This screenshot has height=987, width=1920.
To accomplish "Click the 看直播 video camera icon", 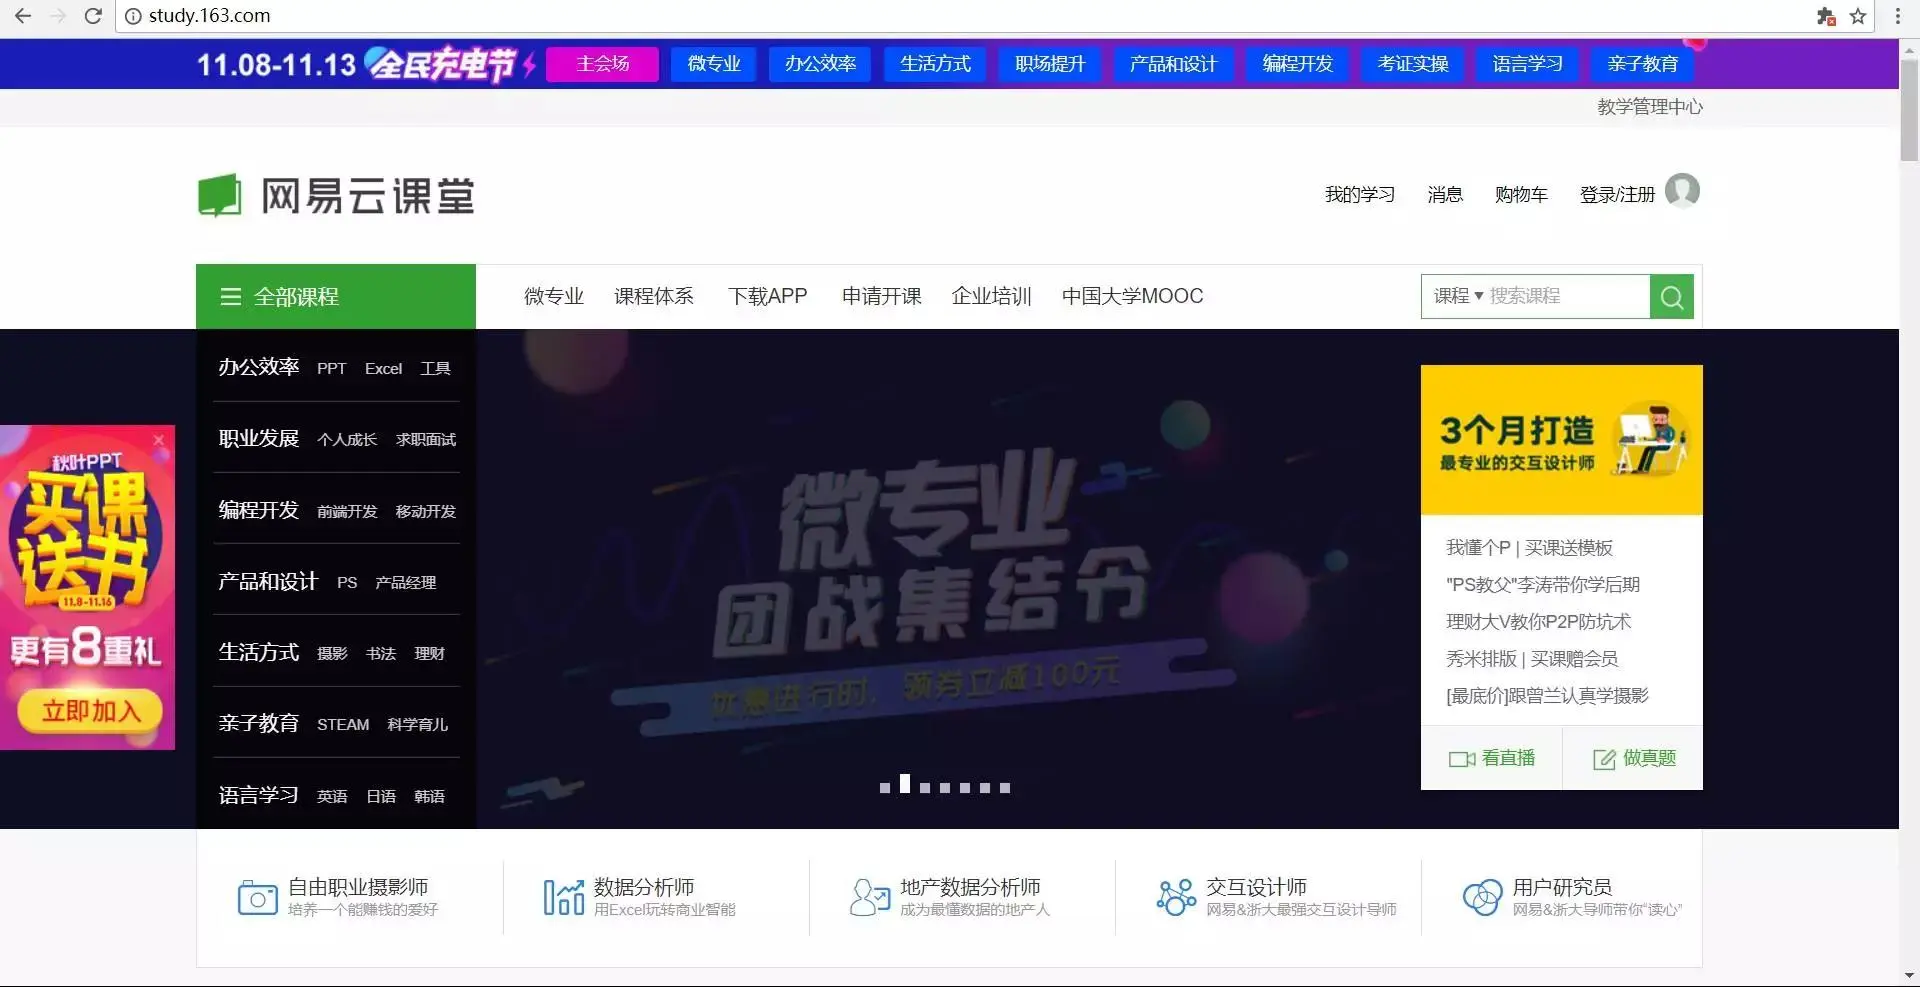I will coord(1462,759).
